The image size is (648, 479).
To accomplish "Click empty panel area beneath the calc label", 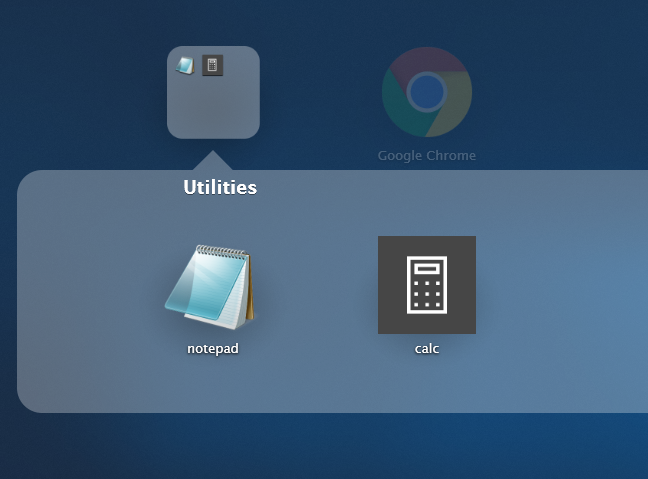I will pos(427,385).
